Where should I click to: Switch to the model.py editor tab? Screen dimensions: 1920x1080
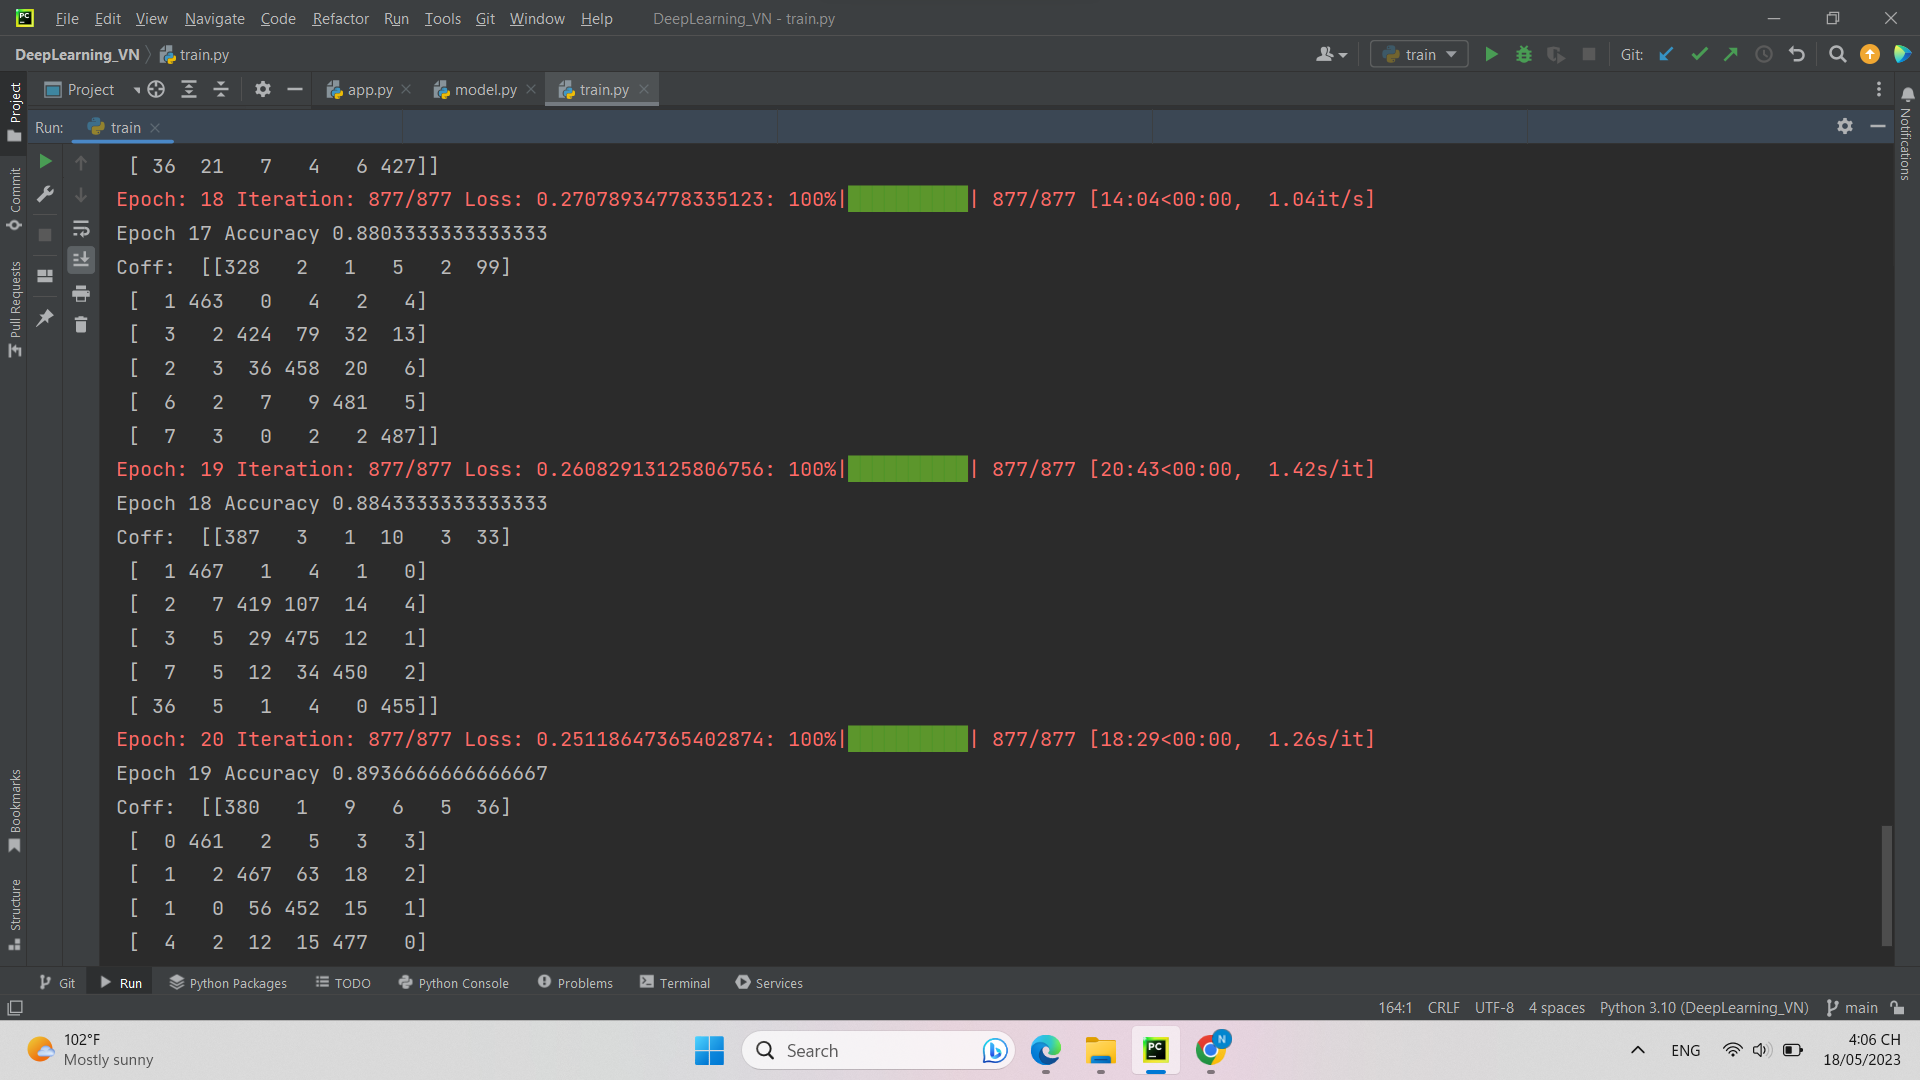click(484, 89)
